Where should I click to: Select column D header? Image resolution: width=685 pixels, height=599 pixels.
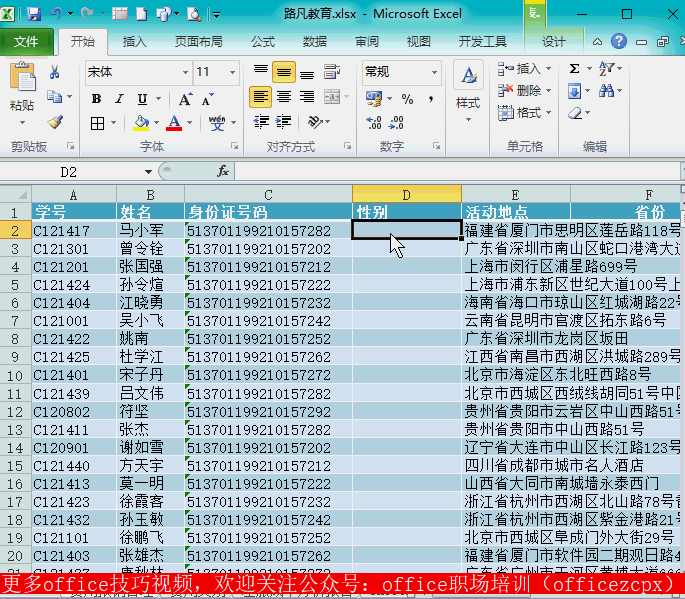click(x=406, y=194)
